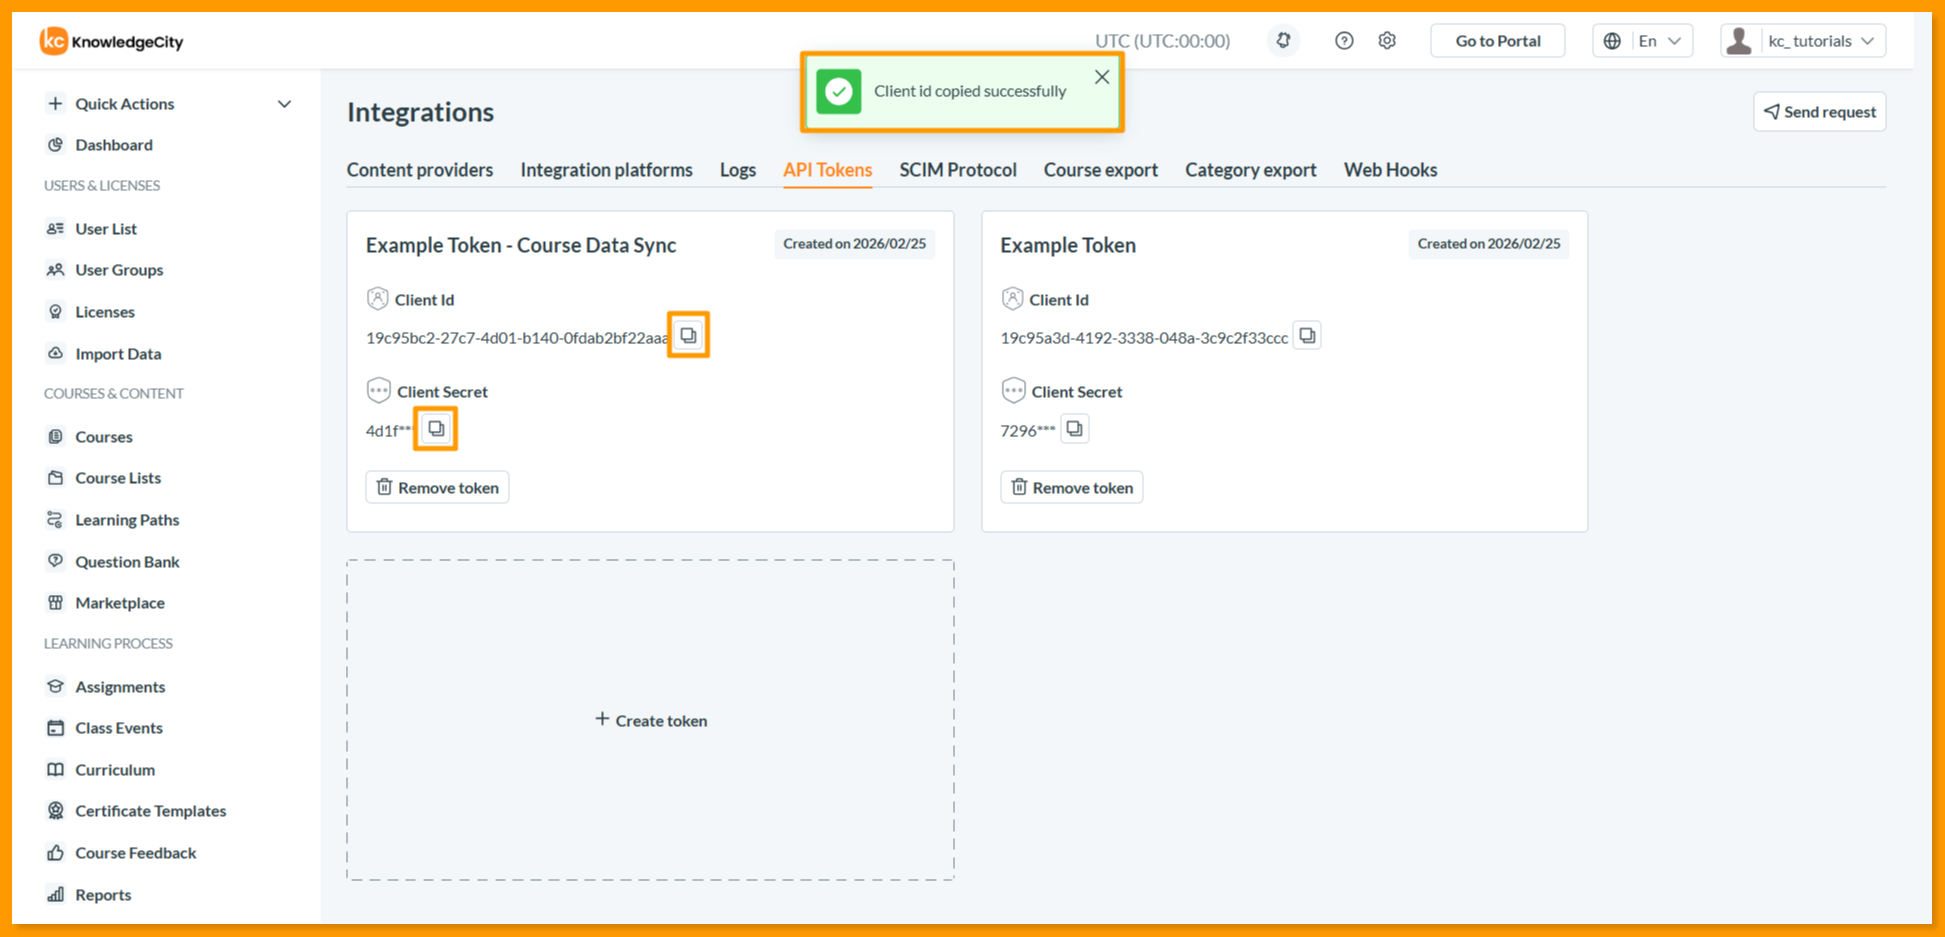The width and height of the screenshot is (1945, 937).
Task: Open Licenses in the sidebar
Action: (105, 312)
